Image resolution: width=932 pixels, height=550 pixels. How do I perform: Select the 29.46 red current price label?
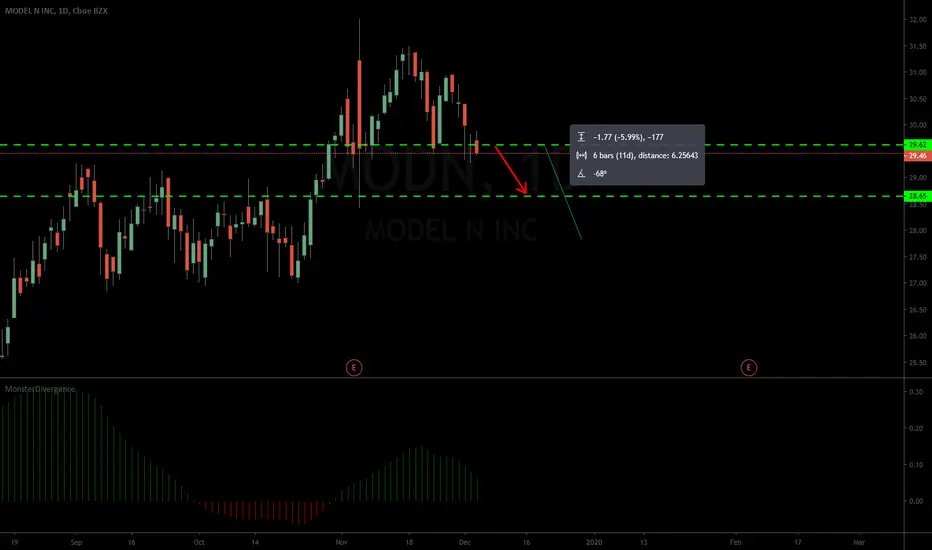pyautogui.click(x=917, y=156)
